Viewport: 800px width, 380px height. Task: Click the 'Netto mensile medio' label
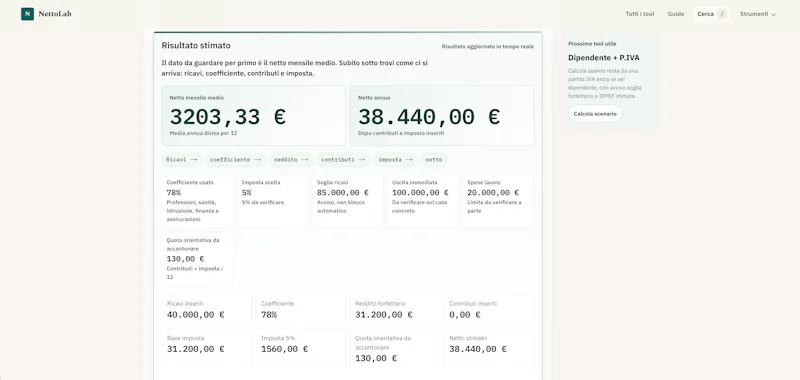click(x=197, y=97)
